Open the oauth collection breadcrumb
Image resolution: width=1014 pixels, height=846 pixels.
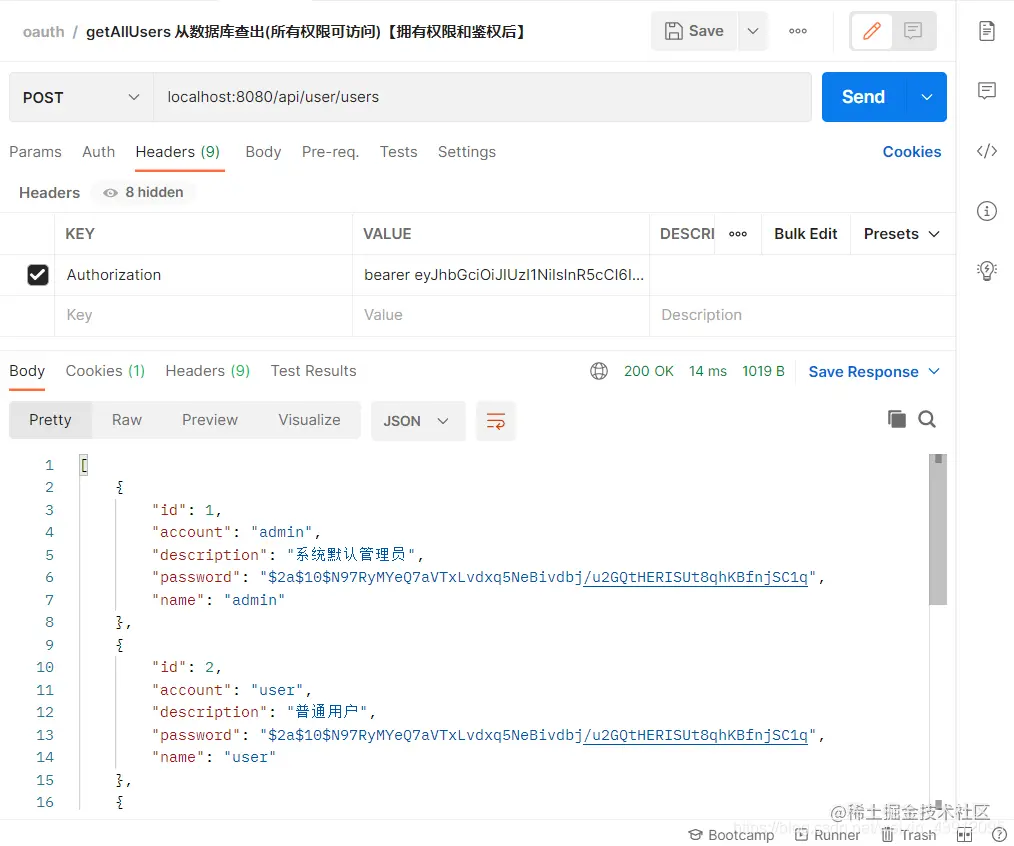pyautogui.click(x=43, y=32)
